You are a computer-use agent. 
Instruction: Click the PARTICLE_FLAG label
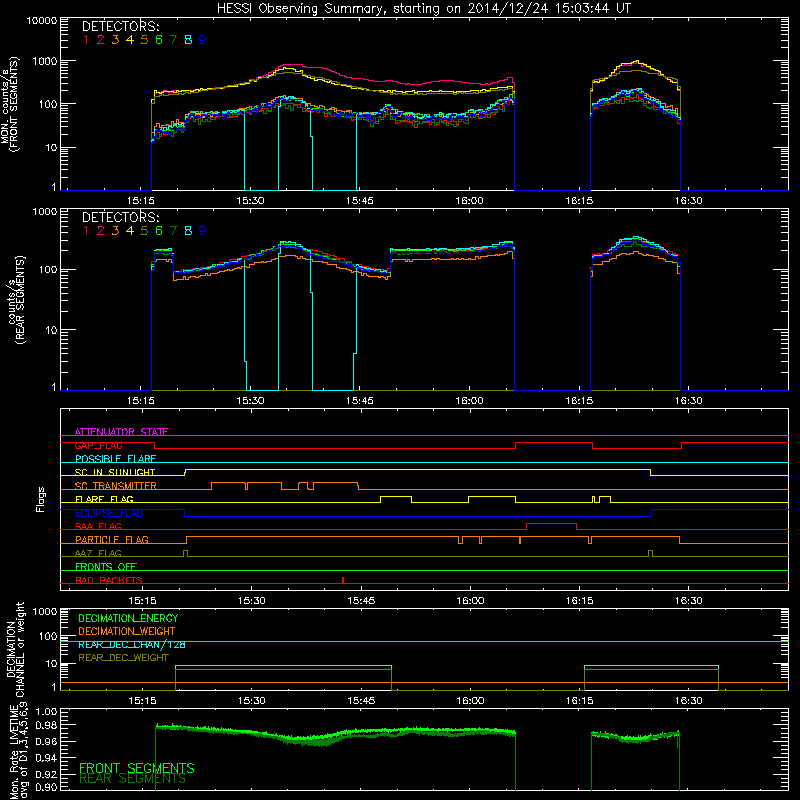click(112, 539)
